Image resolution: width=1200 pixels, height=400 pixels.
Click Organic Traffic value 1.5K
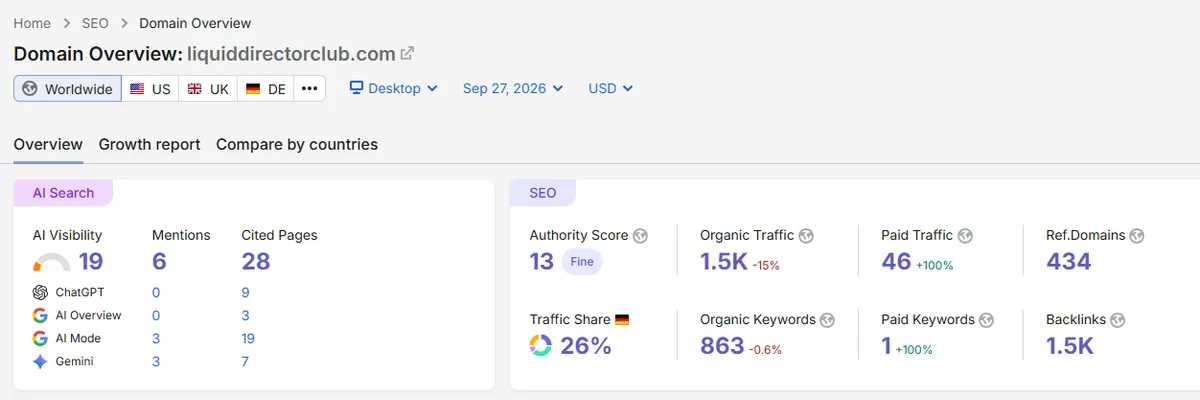pos(724,262)
